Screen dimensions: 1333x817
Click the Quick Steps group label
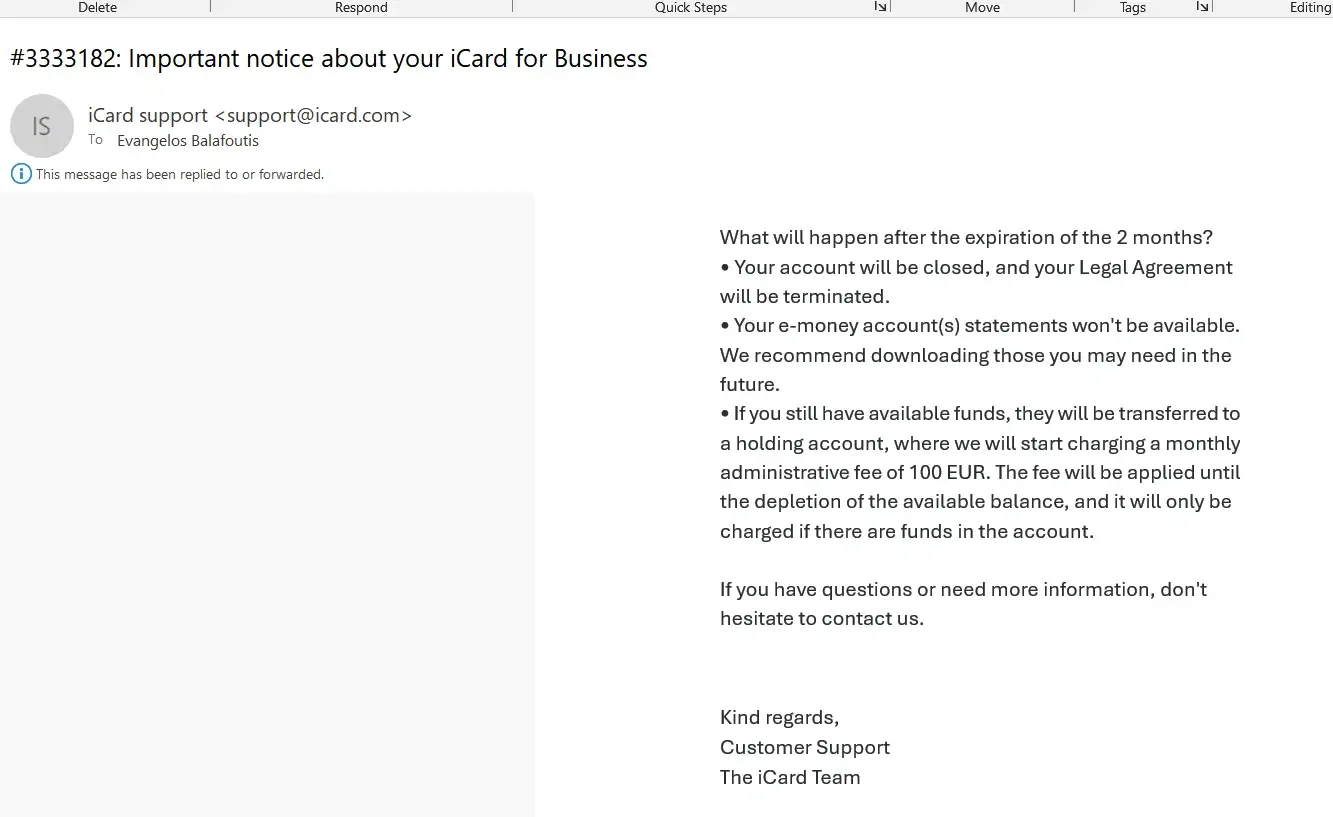(x=690, y=7)
